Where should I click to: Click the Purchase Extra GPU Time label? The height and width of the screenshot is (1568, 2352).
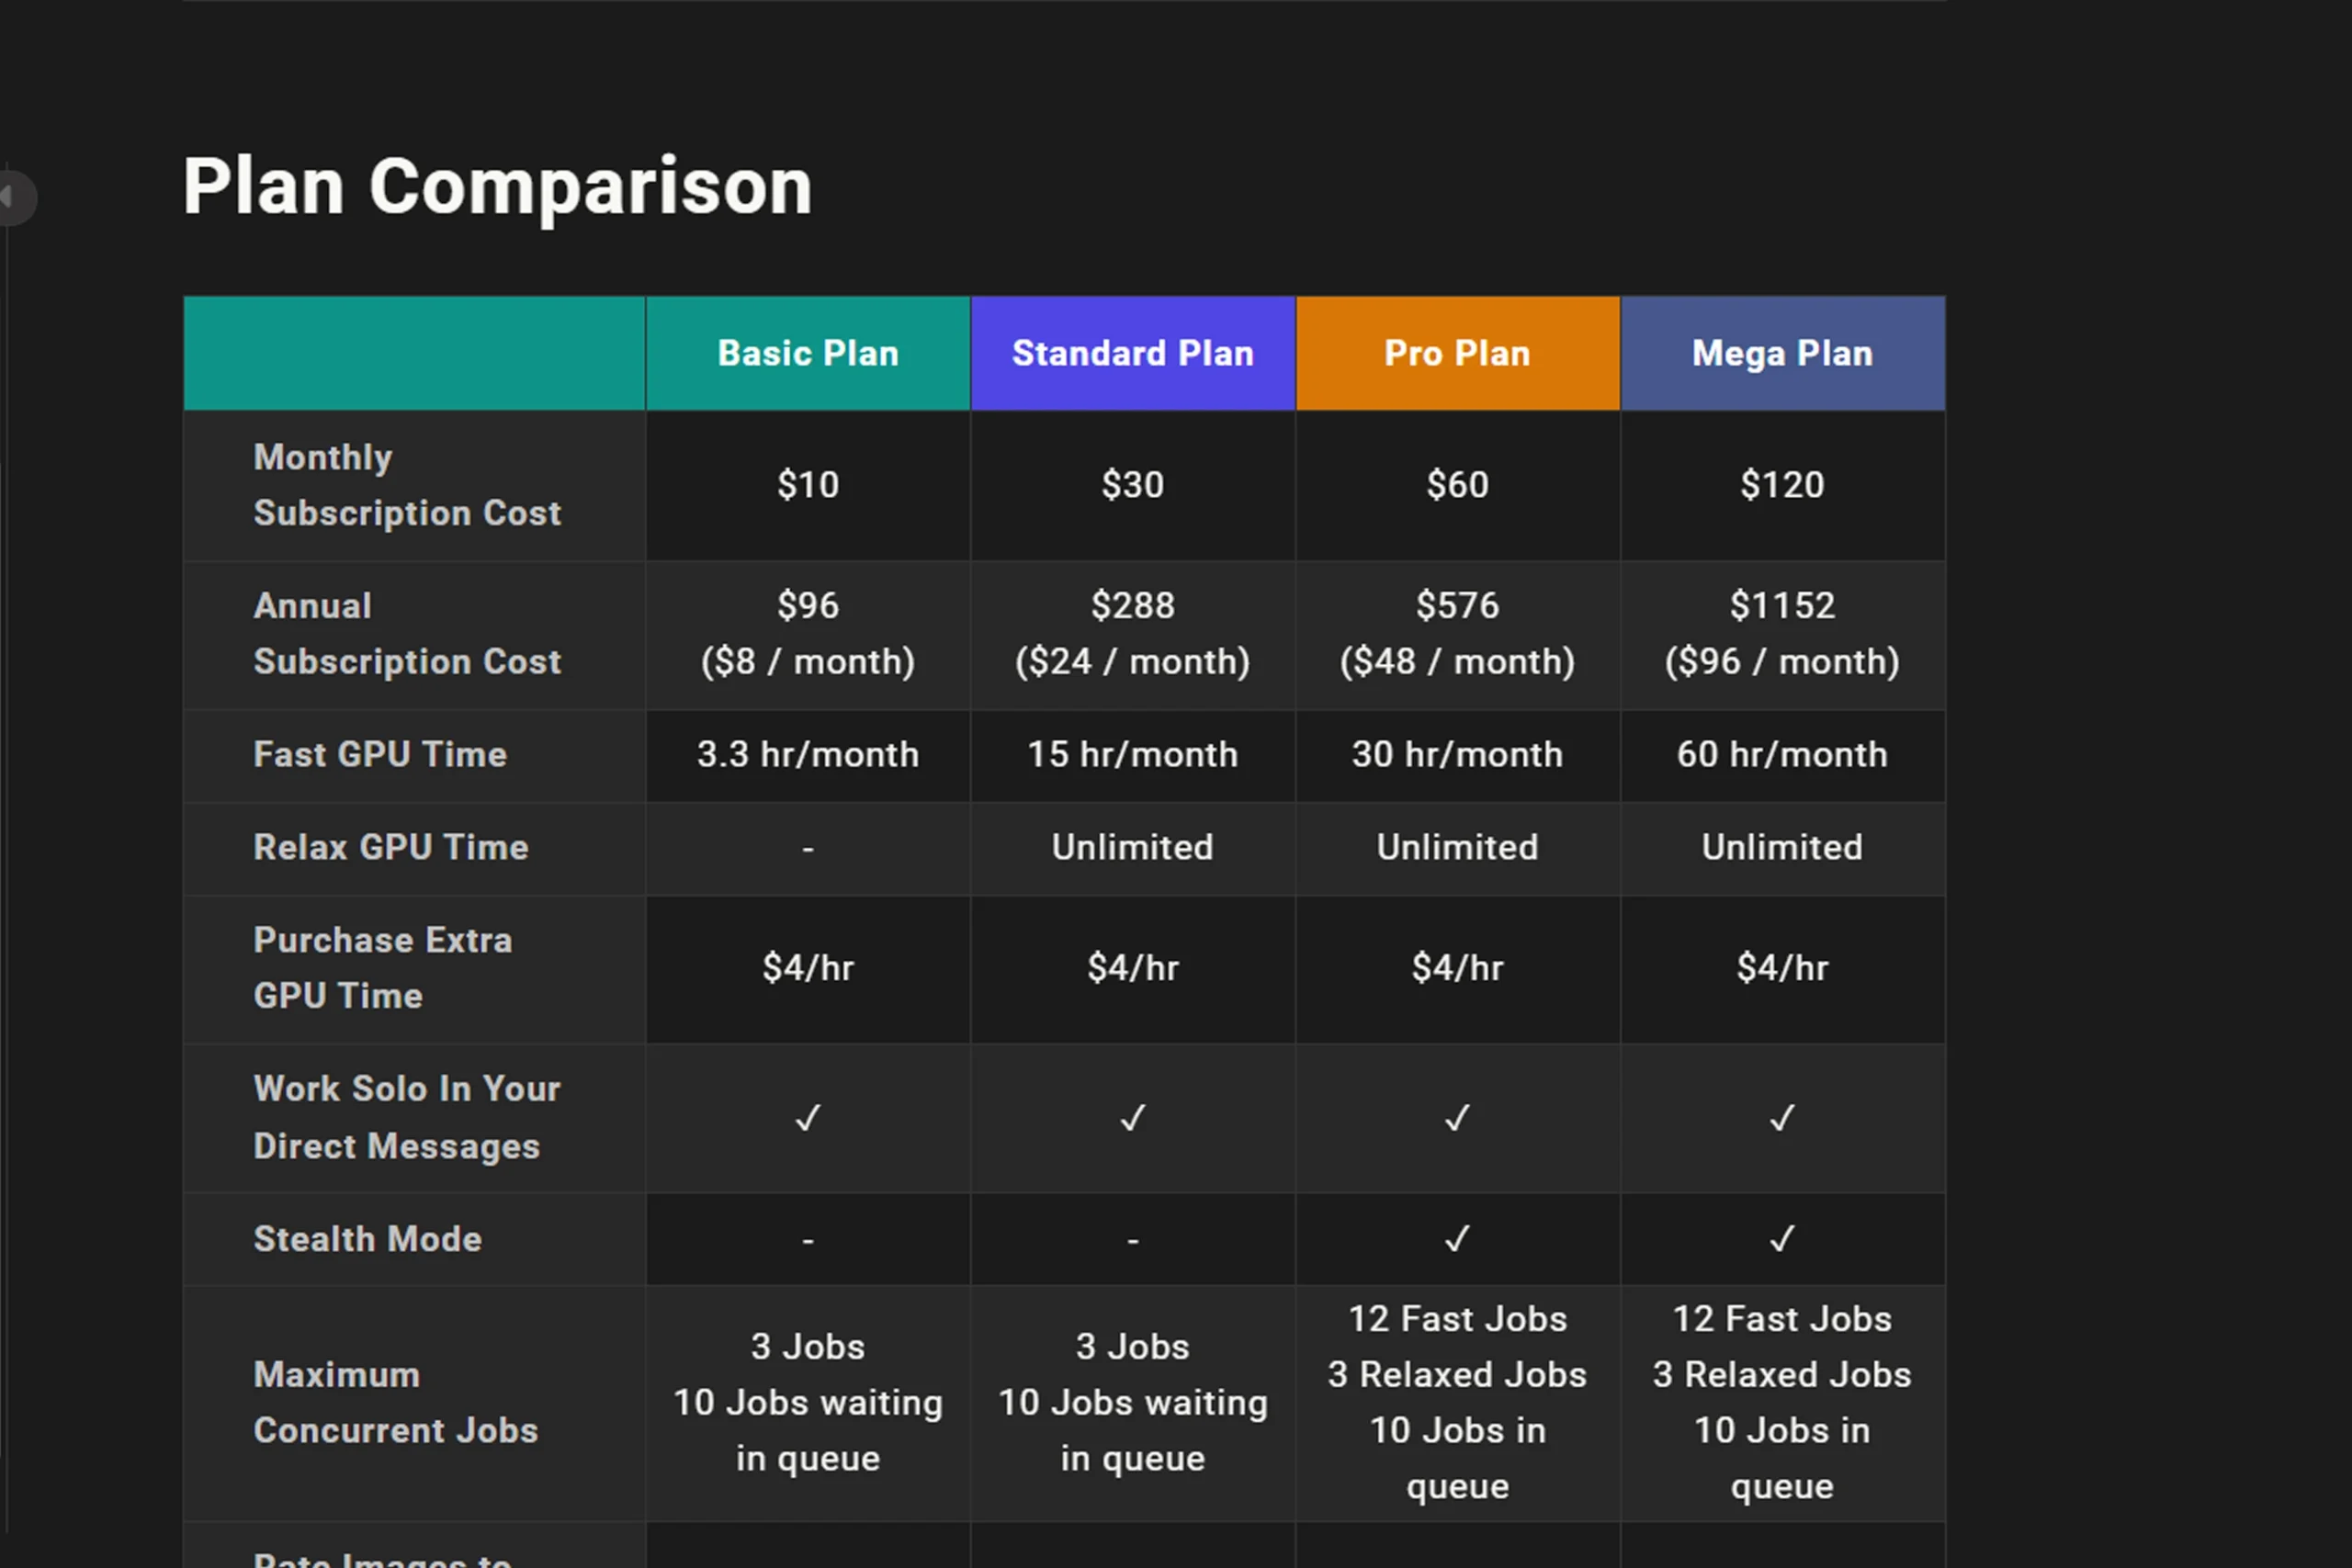(383, 968)
